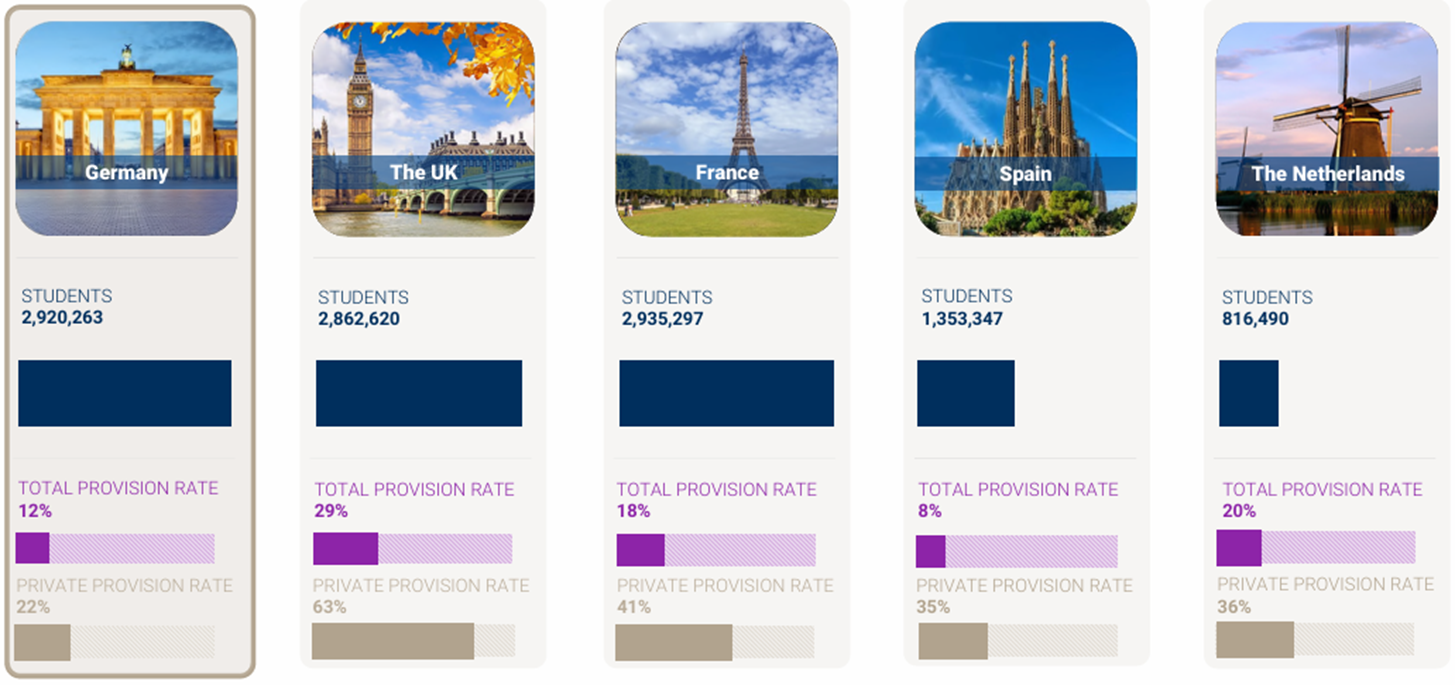Click the UK's dark blue students bar
The width and height of the screenshot is (1455, 685).
[x=419, y=393]
